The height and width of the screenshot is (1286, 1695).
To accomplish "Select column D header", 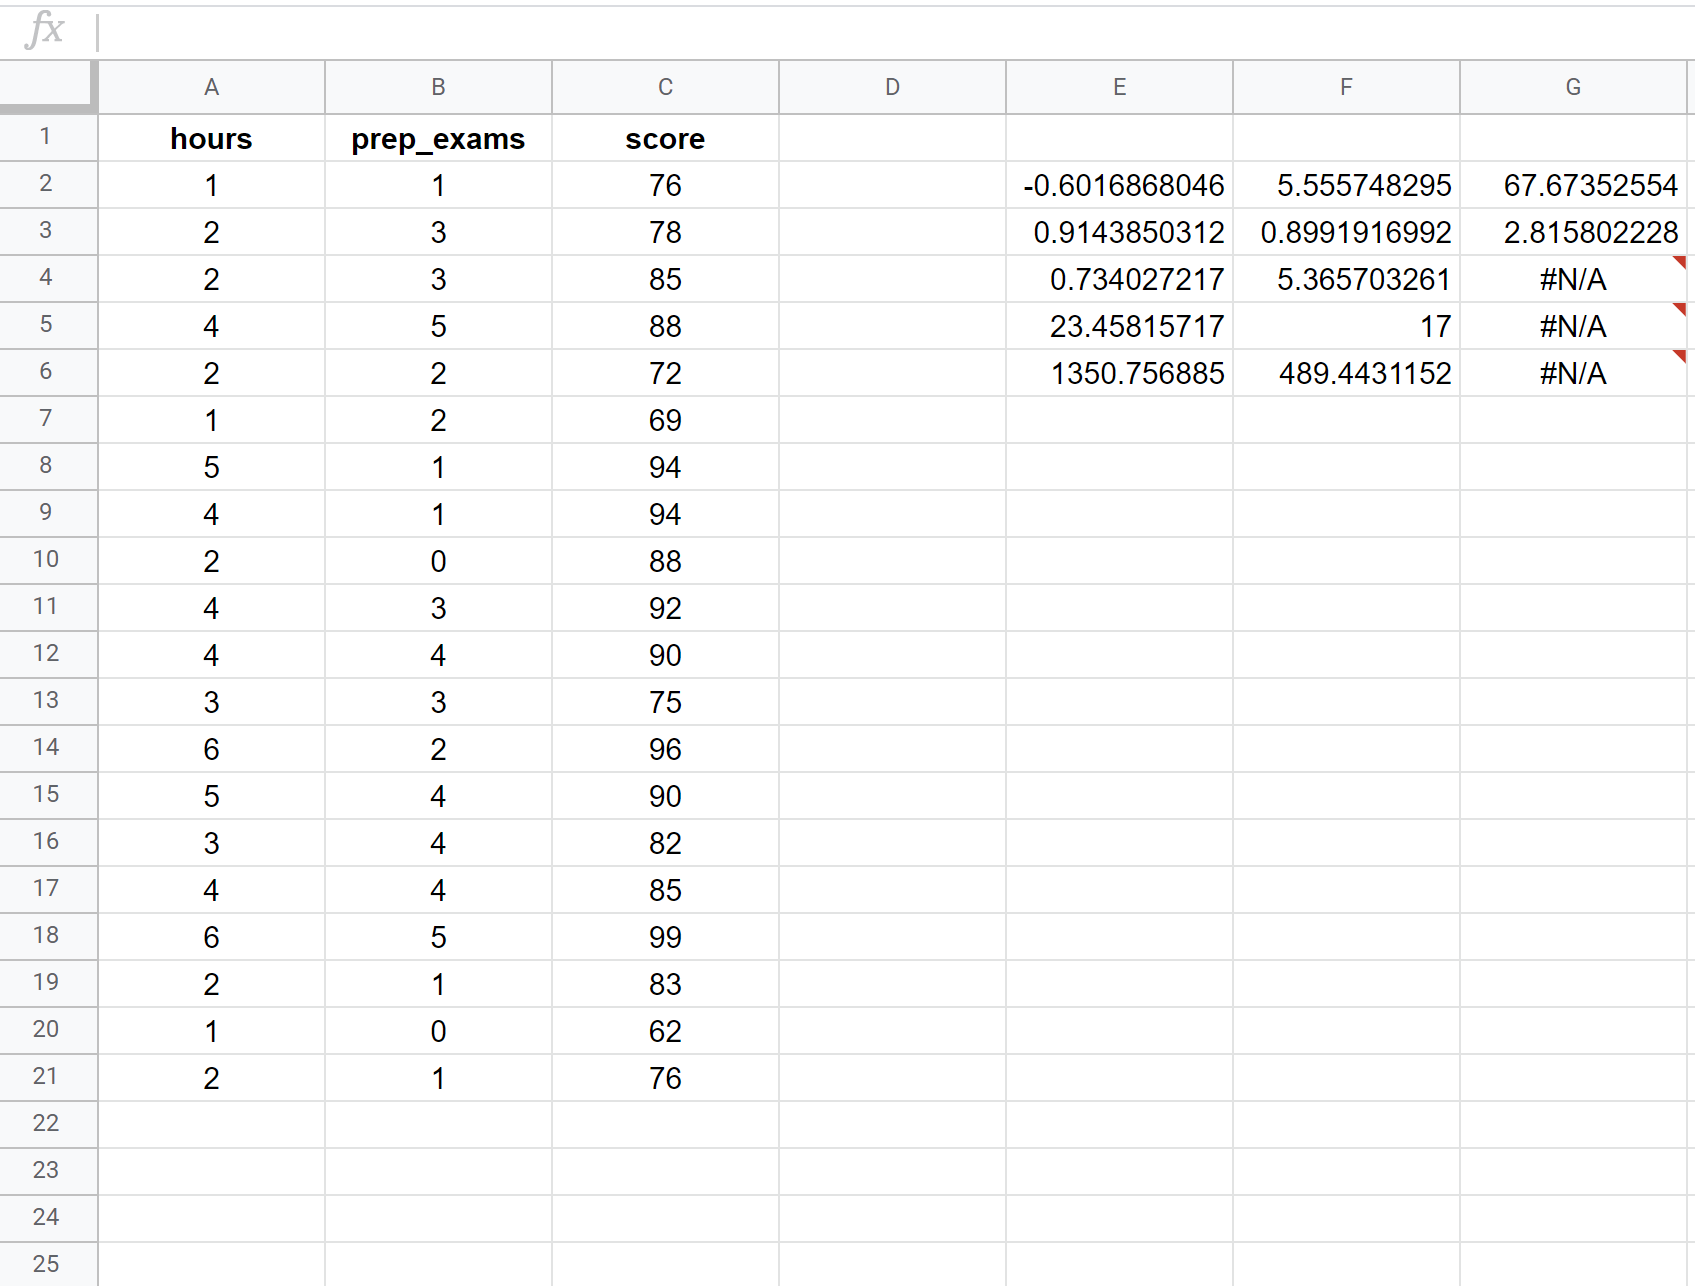I will (892, 87).
